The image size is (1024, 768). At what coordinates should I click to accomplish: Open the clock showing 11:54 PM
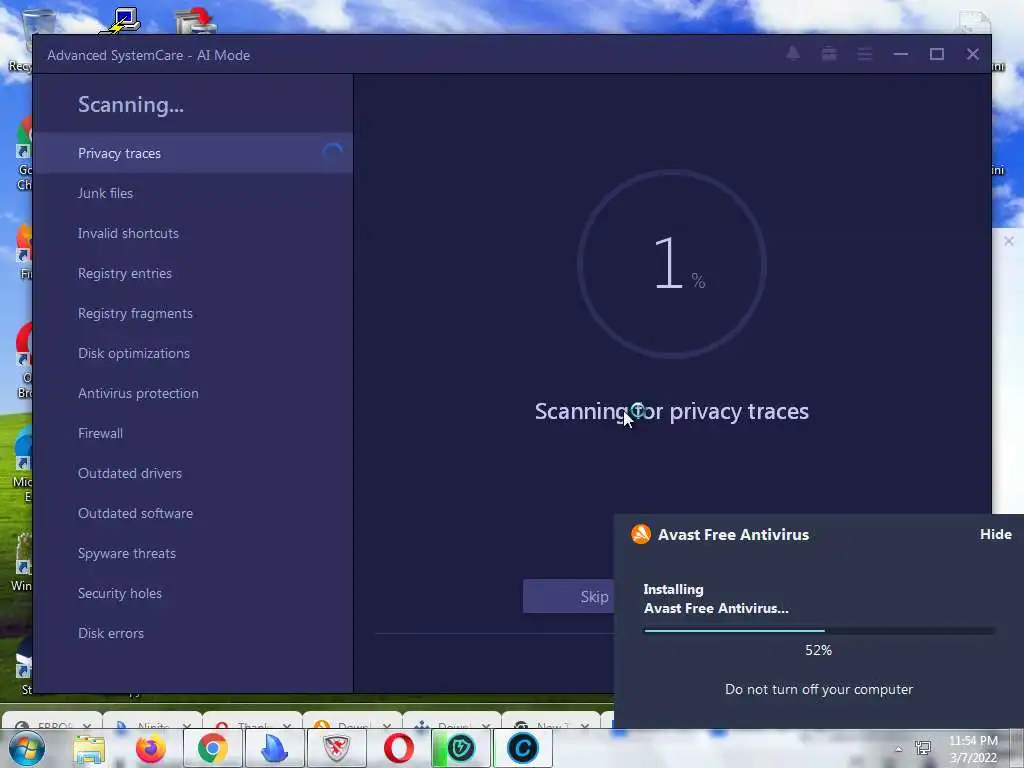(973, 749)
